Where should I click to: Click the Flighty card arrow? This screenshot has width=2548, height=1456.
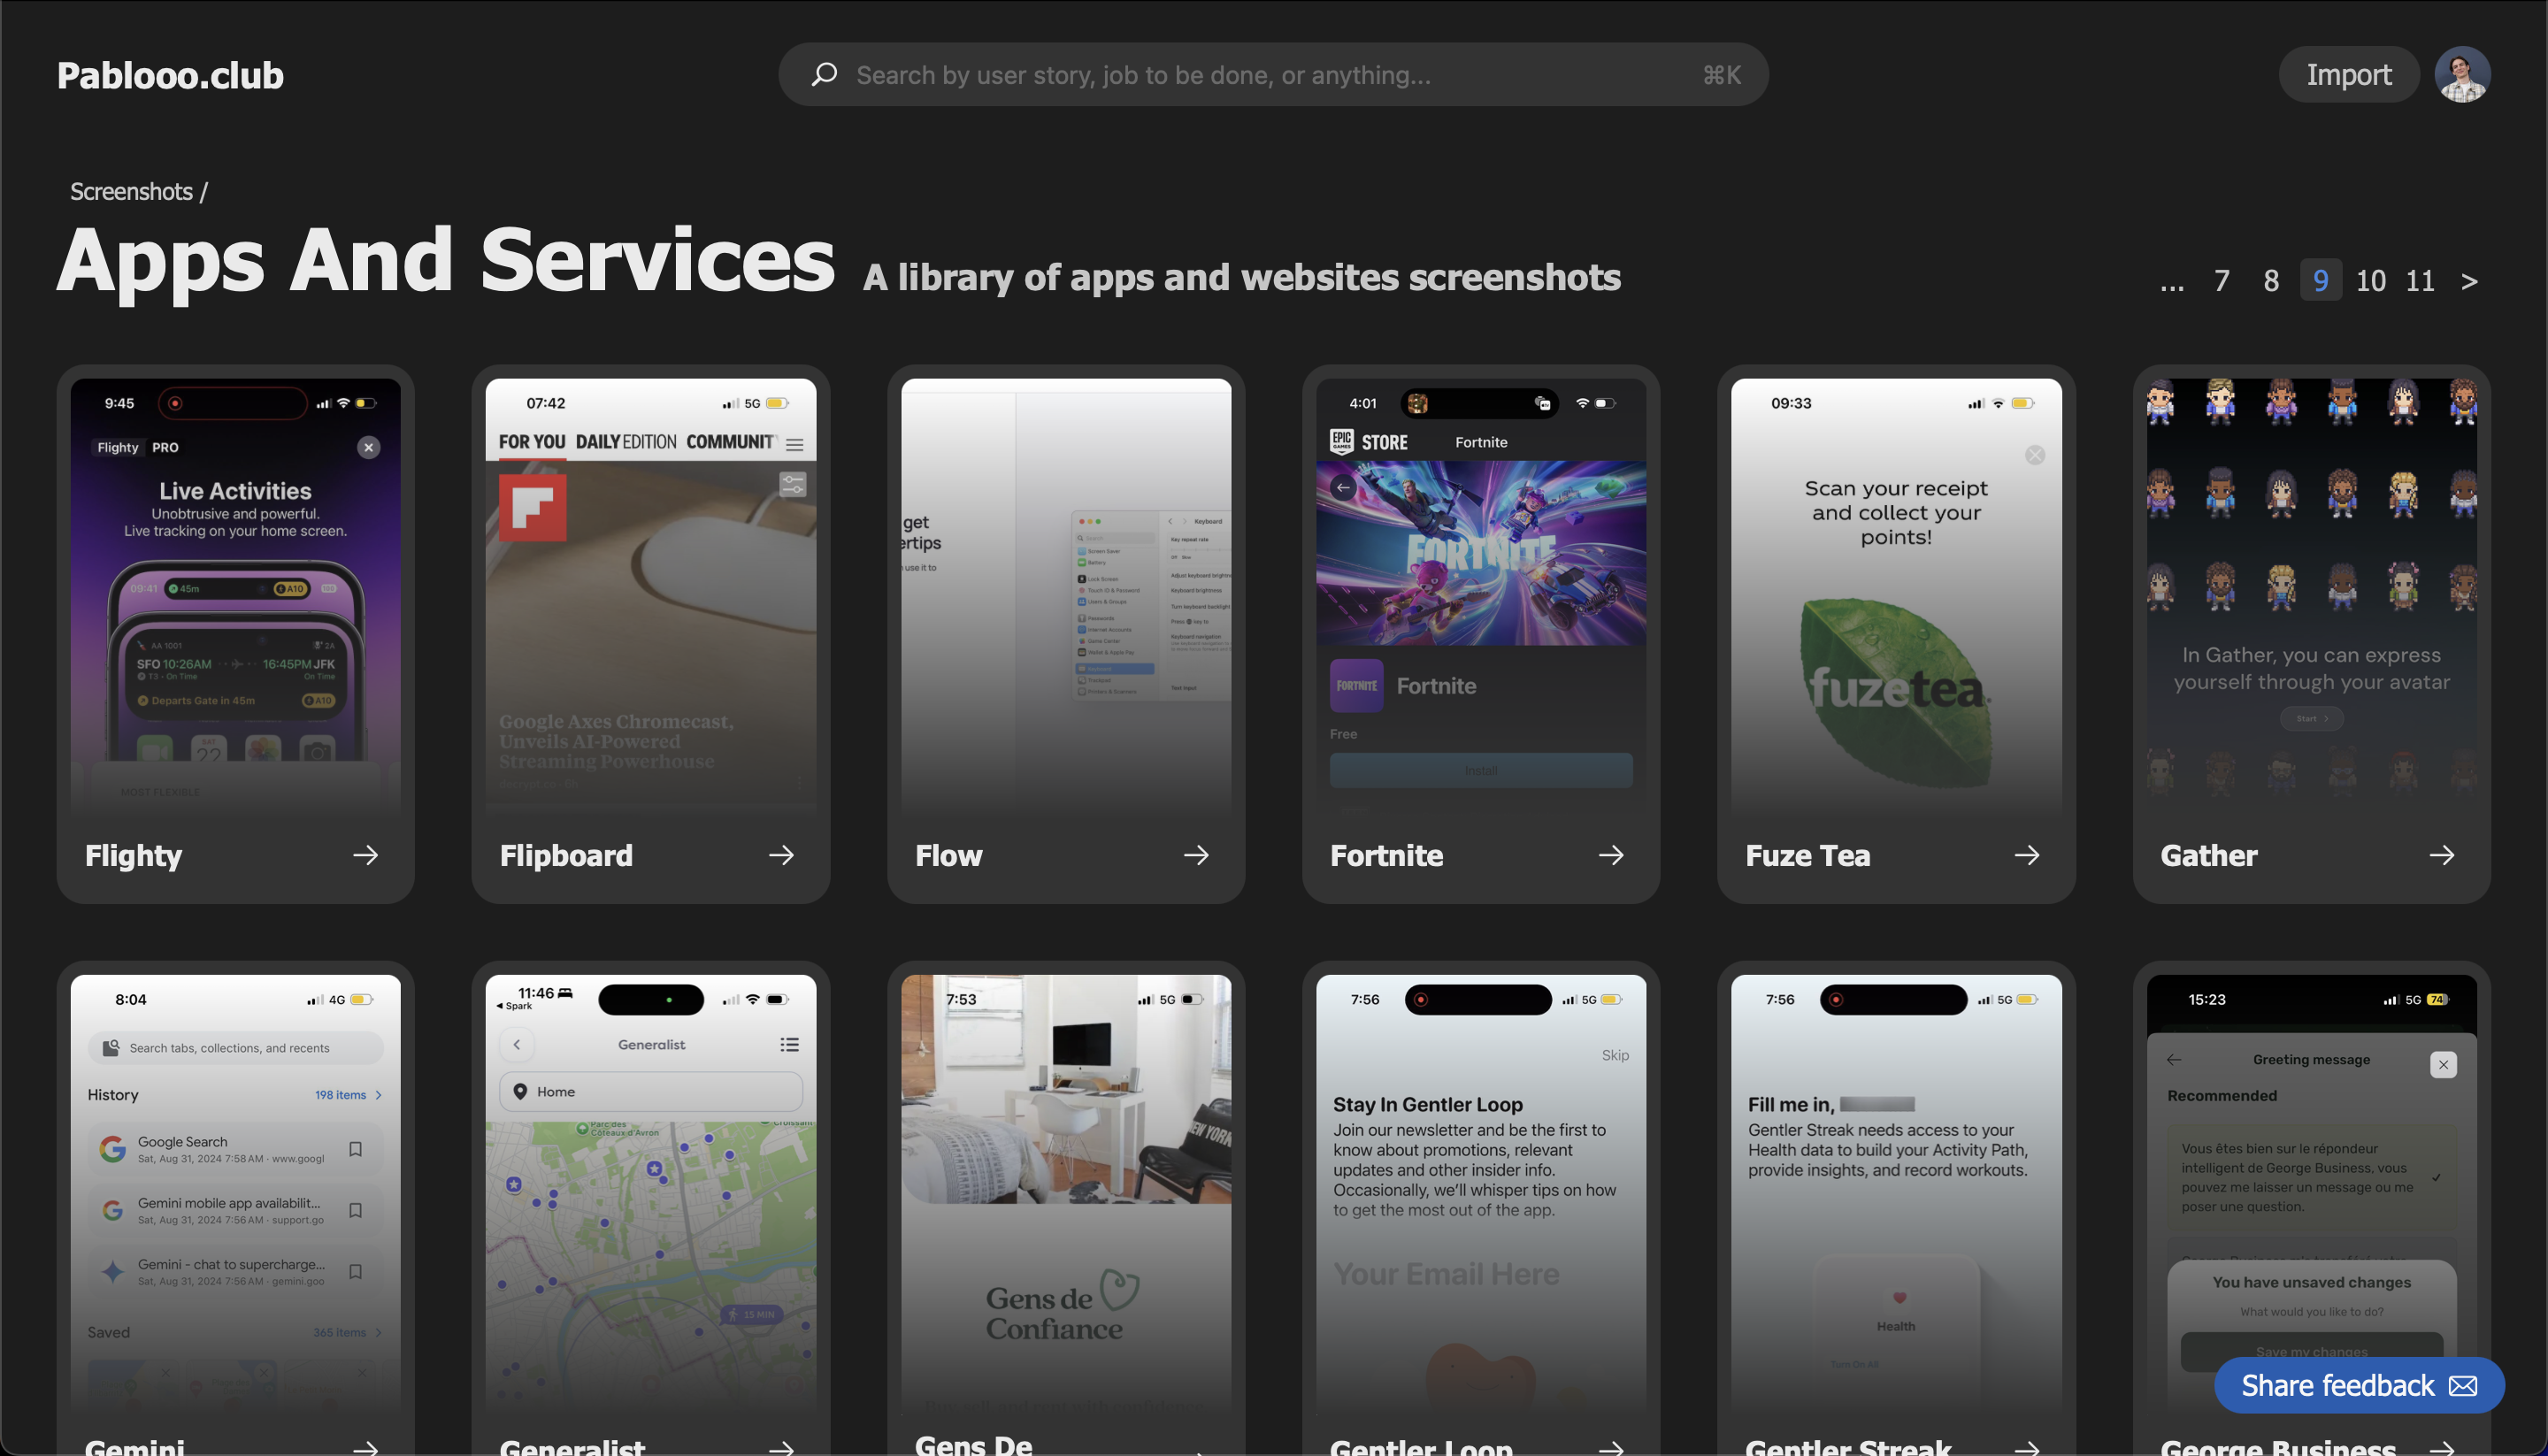point(366,855)
